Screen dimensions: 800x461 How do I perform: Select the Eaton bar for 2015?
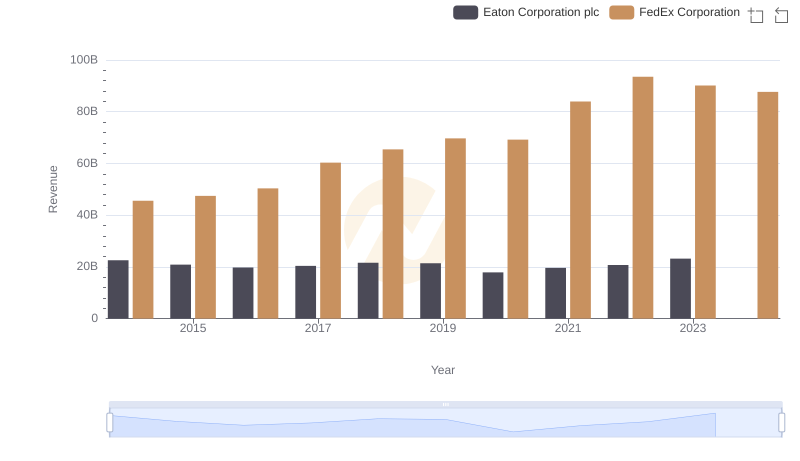tap(181, 291)
